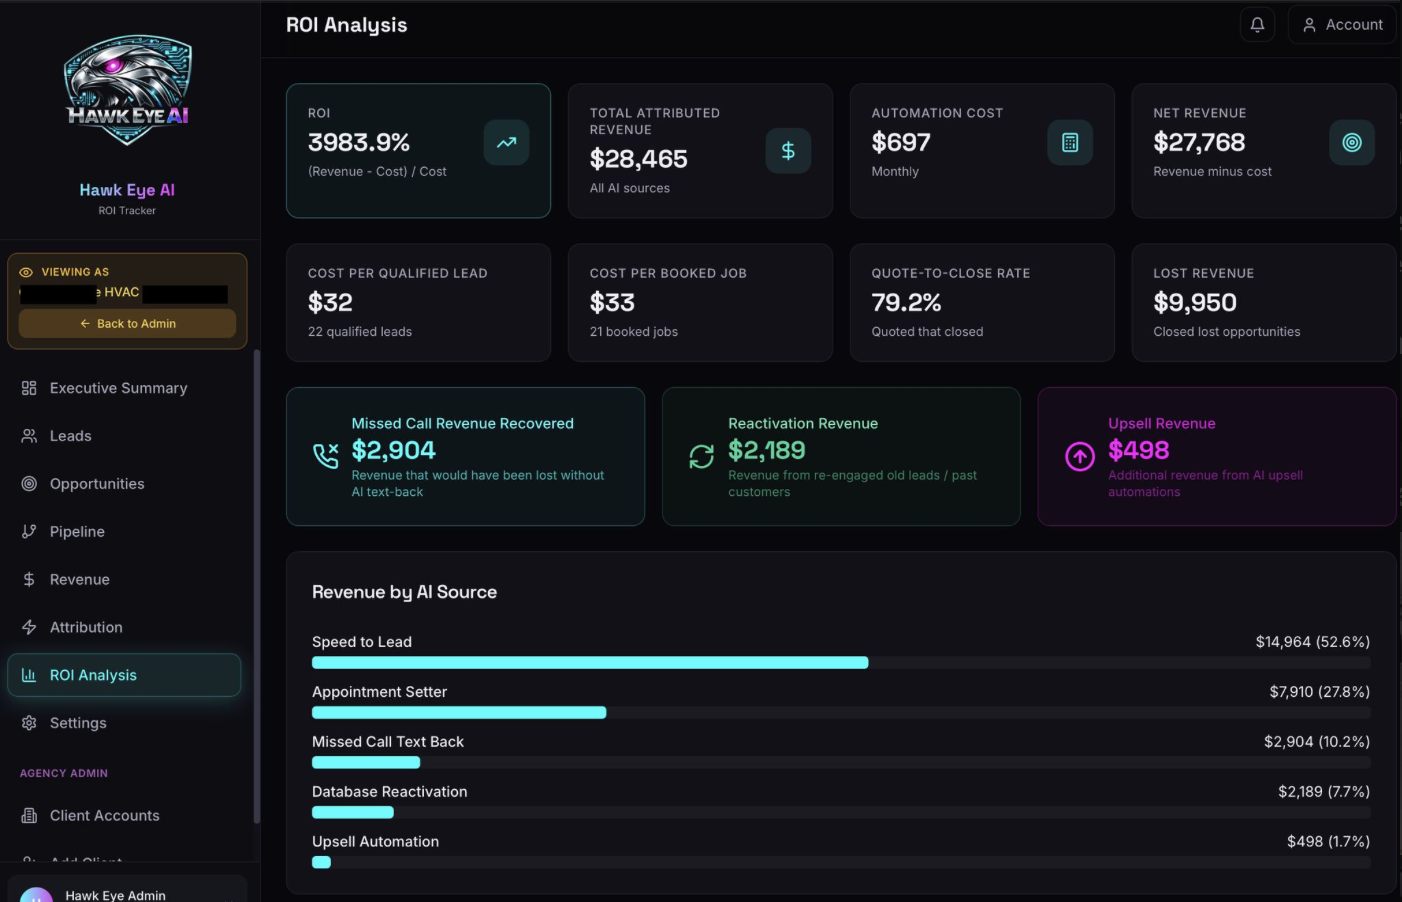
Task: Select the dollar icon on Total Attributed Revenue
Action: (x=788, y=150)
